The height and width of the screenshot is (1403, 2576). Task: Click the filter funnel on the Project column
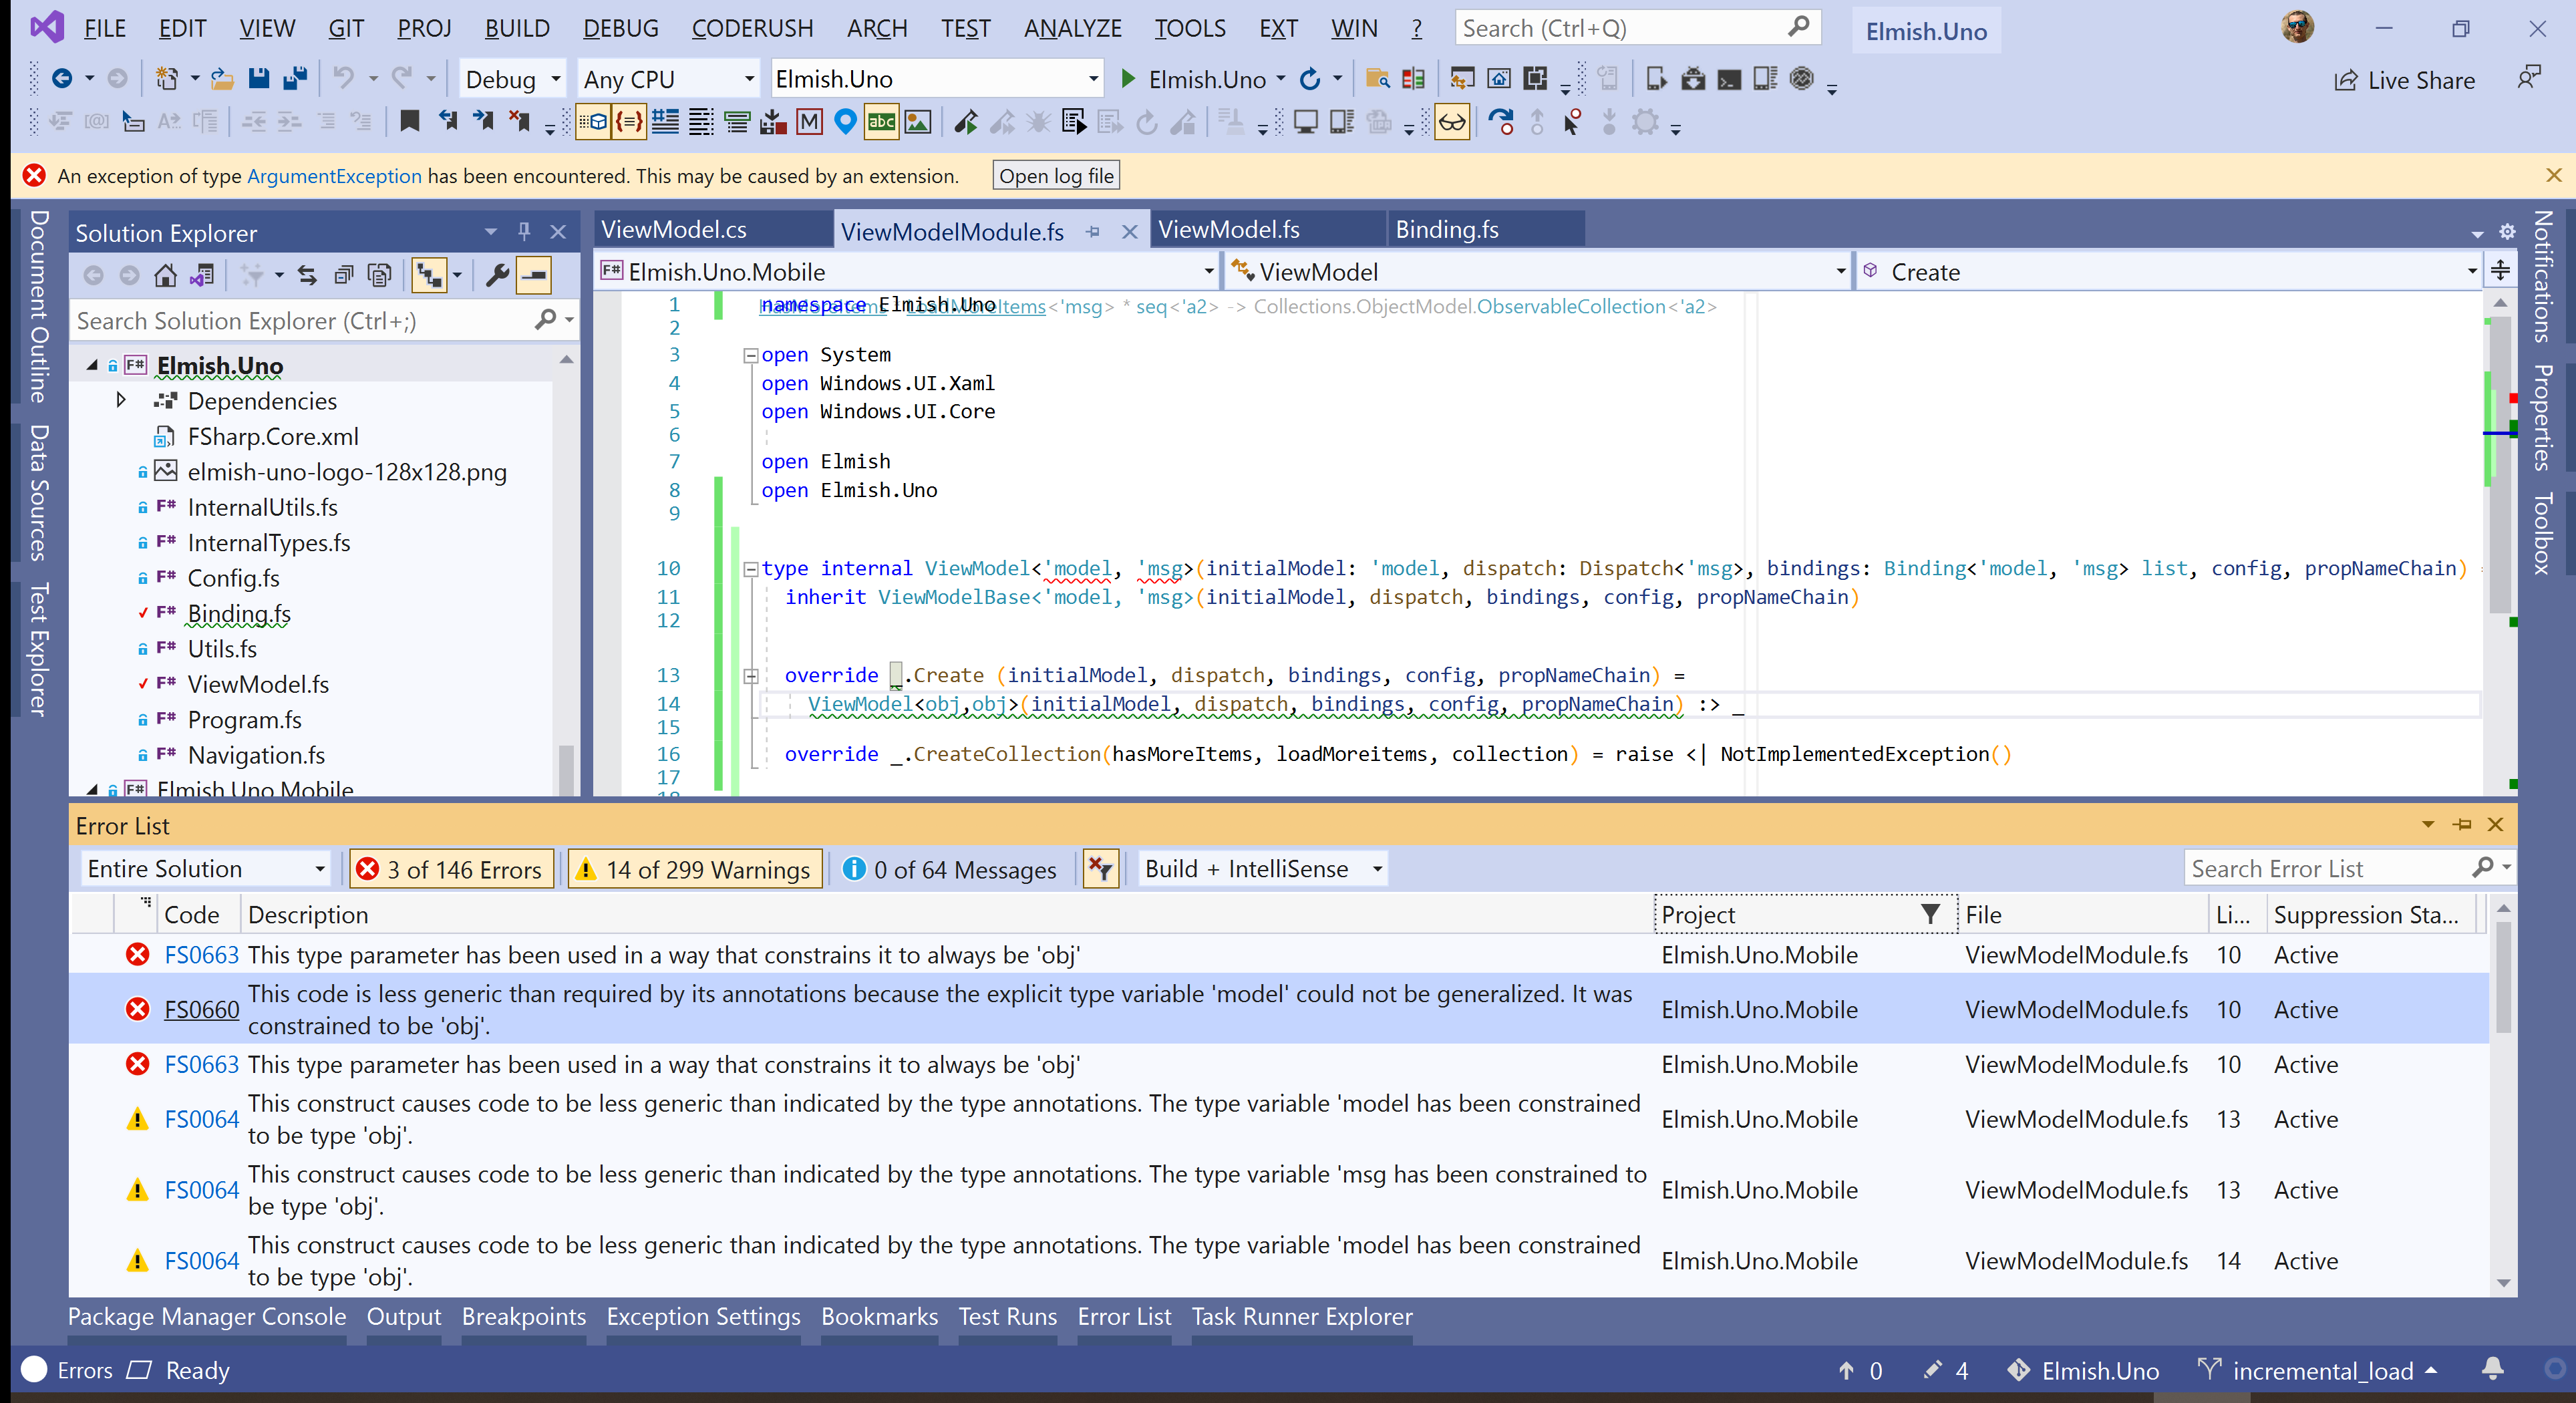click(x=1930, y=913)
